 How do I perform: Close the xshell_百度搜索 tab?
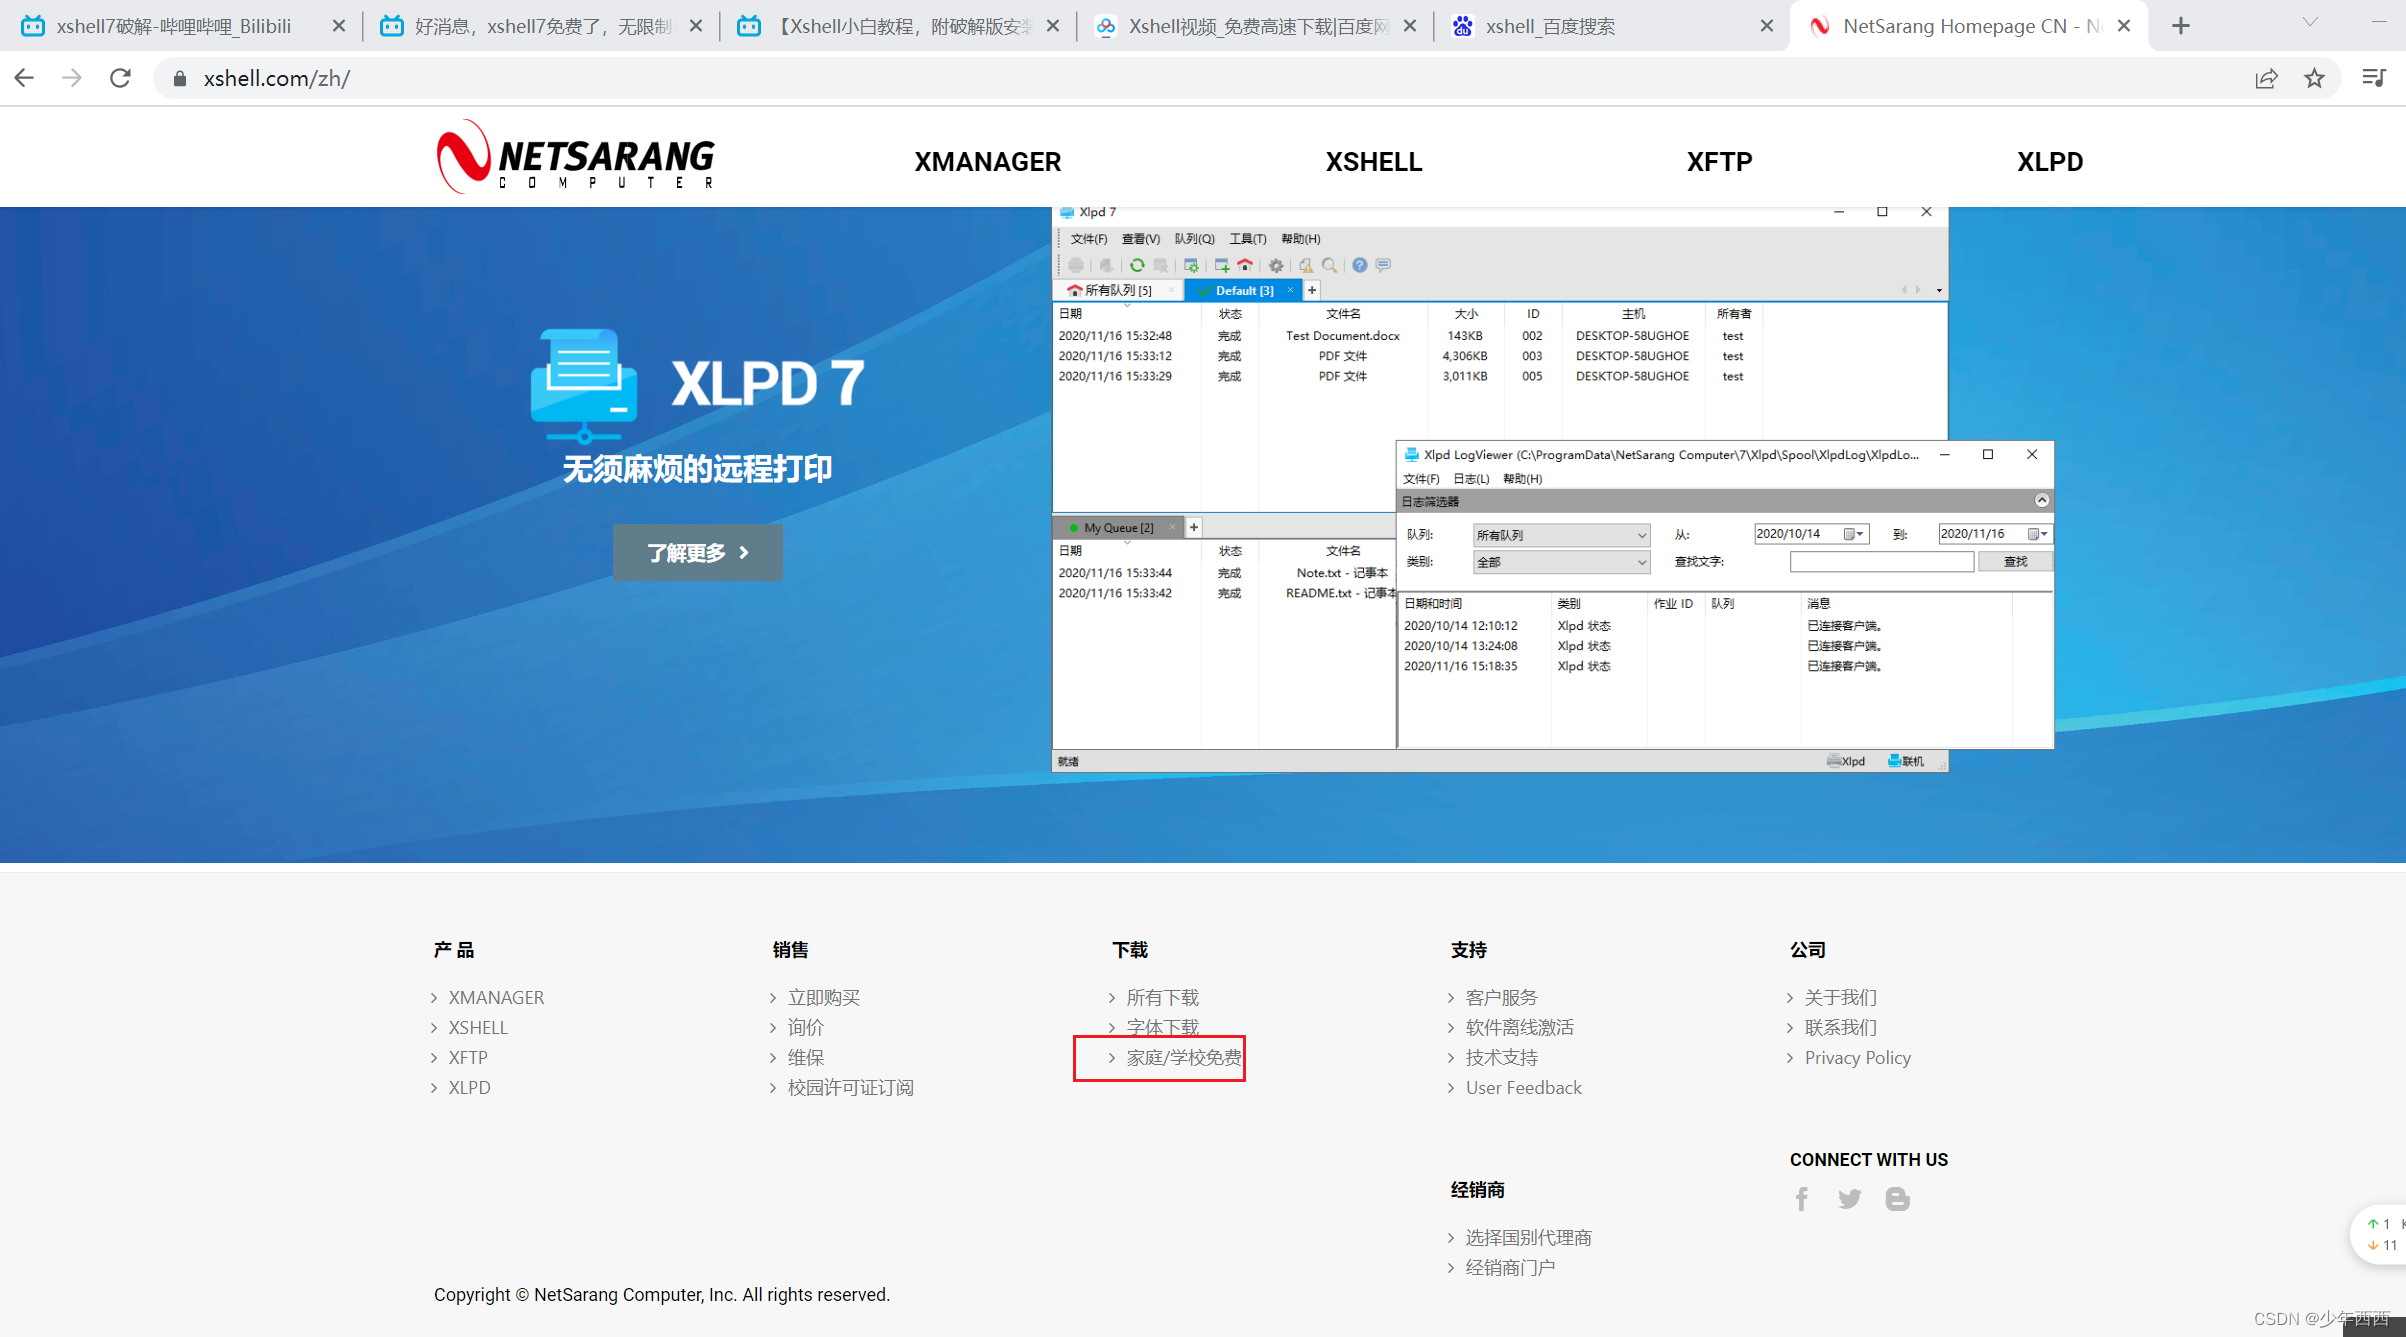click(1767, 26)
